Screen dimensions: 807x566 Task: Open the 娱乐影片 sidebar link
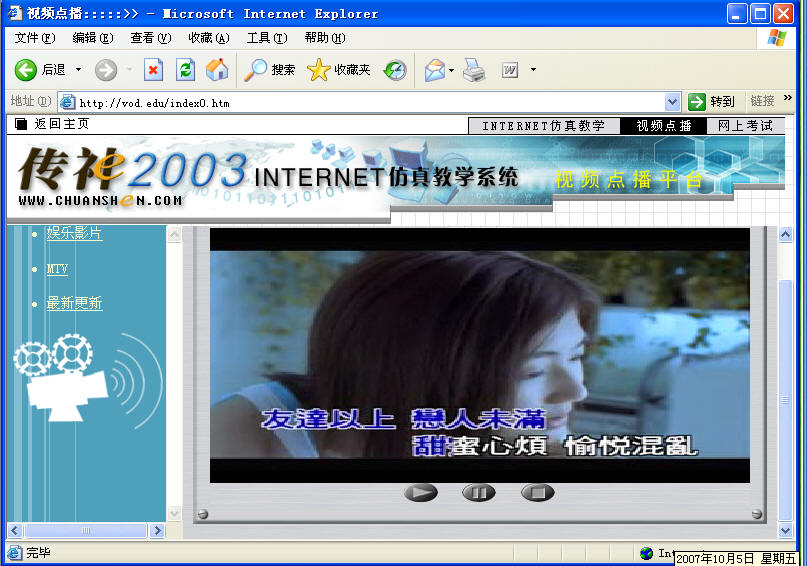coord(74,233)
